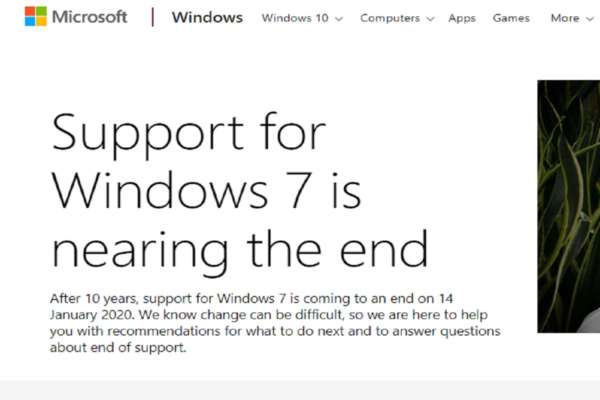
Task: Open the Computers menu
Action: coord(390,18)
